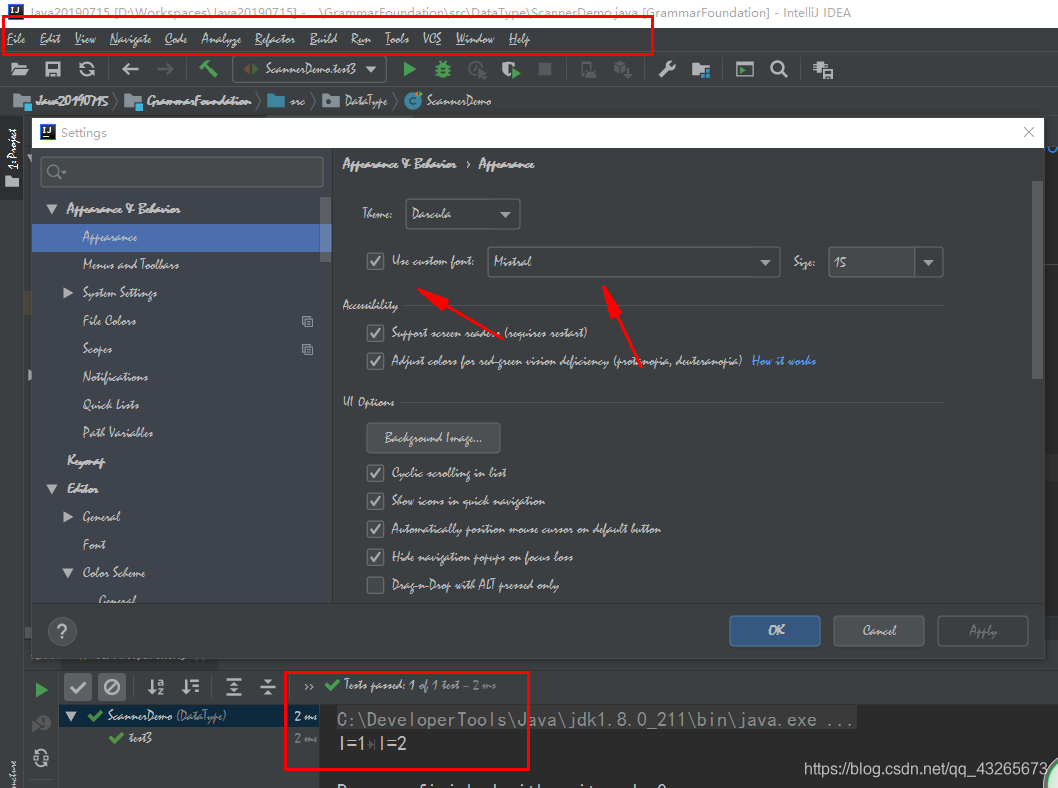Select Menus and Toolbars settings item
The image size is (1058, 788).
click(x=131, y=264)
